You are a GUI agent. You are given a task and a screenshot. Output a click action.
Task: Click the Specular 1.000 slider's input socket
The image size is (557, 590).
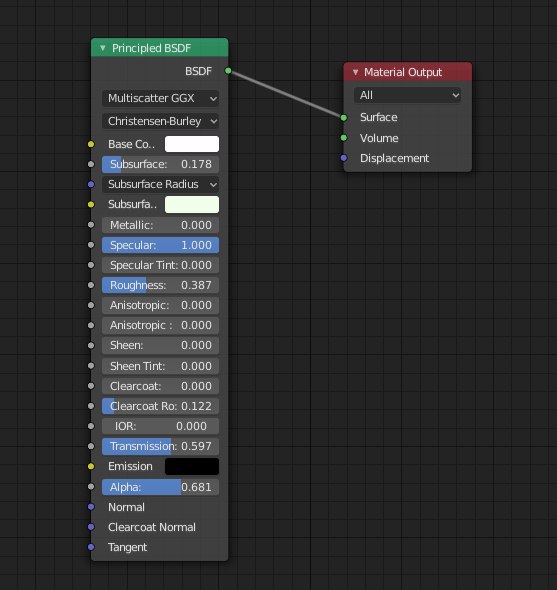pos(91,245)
